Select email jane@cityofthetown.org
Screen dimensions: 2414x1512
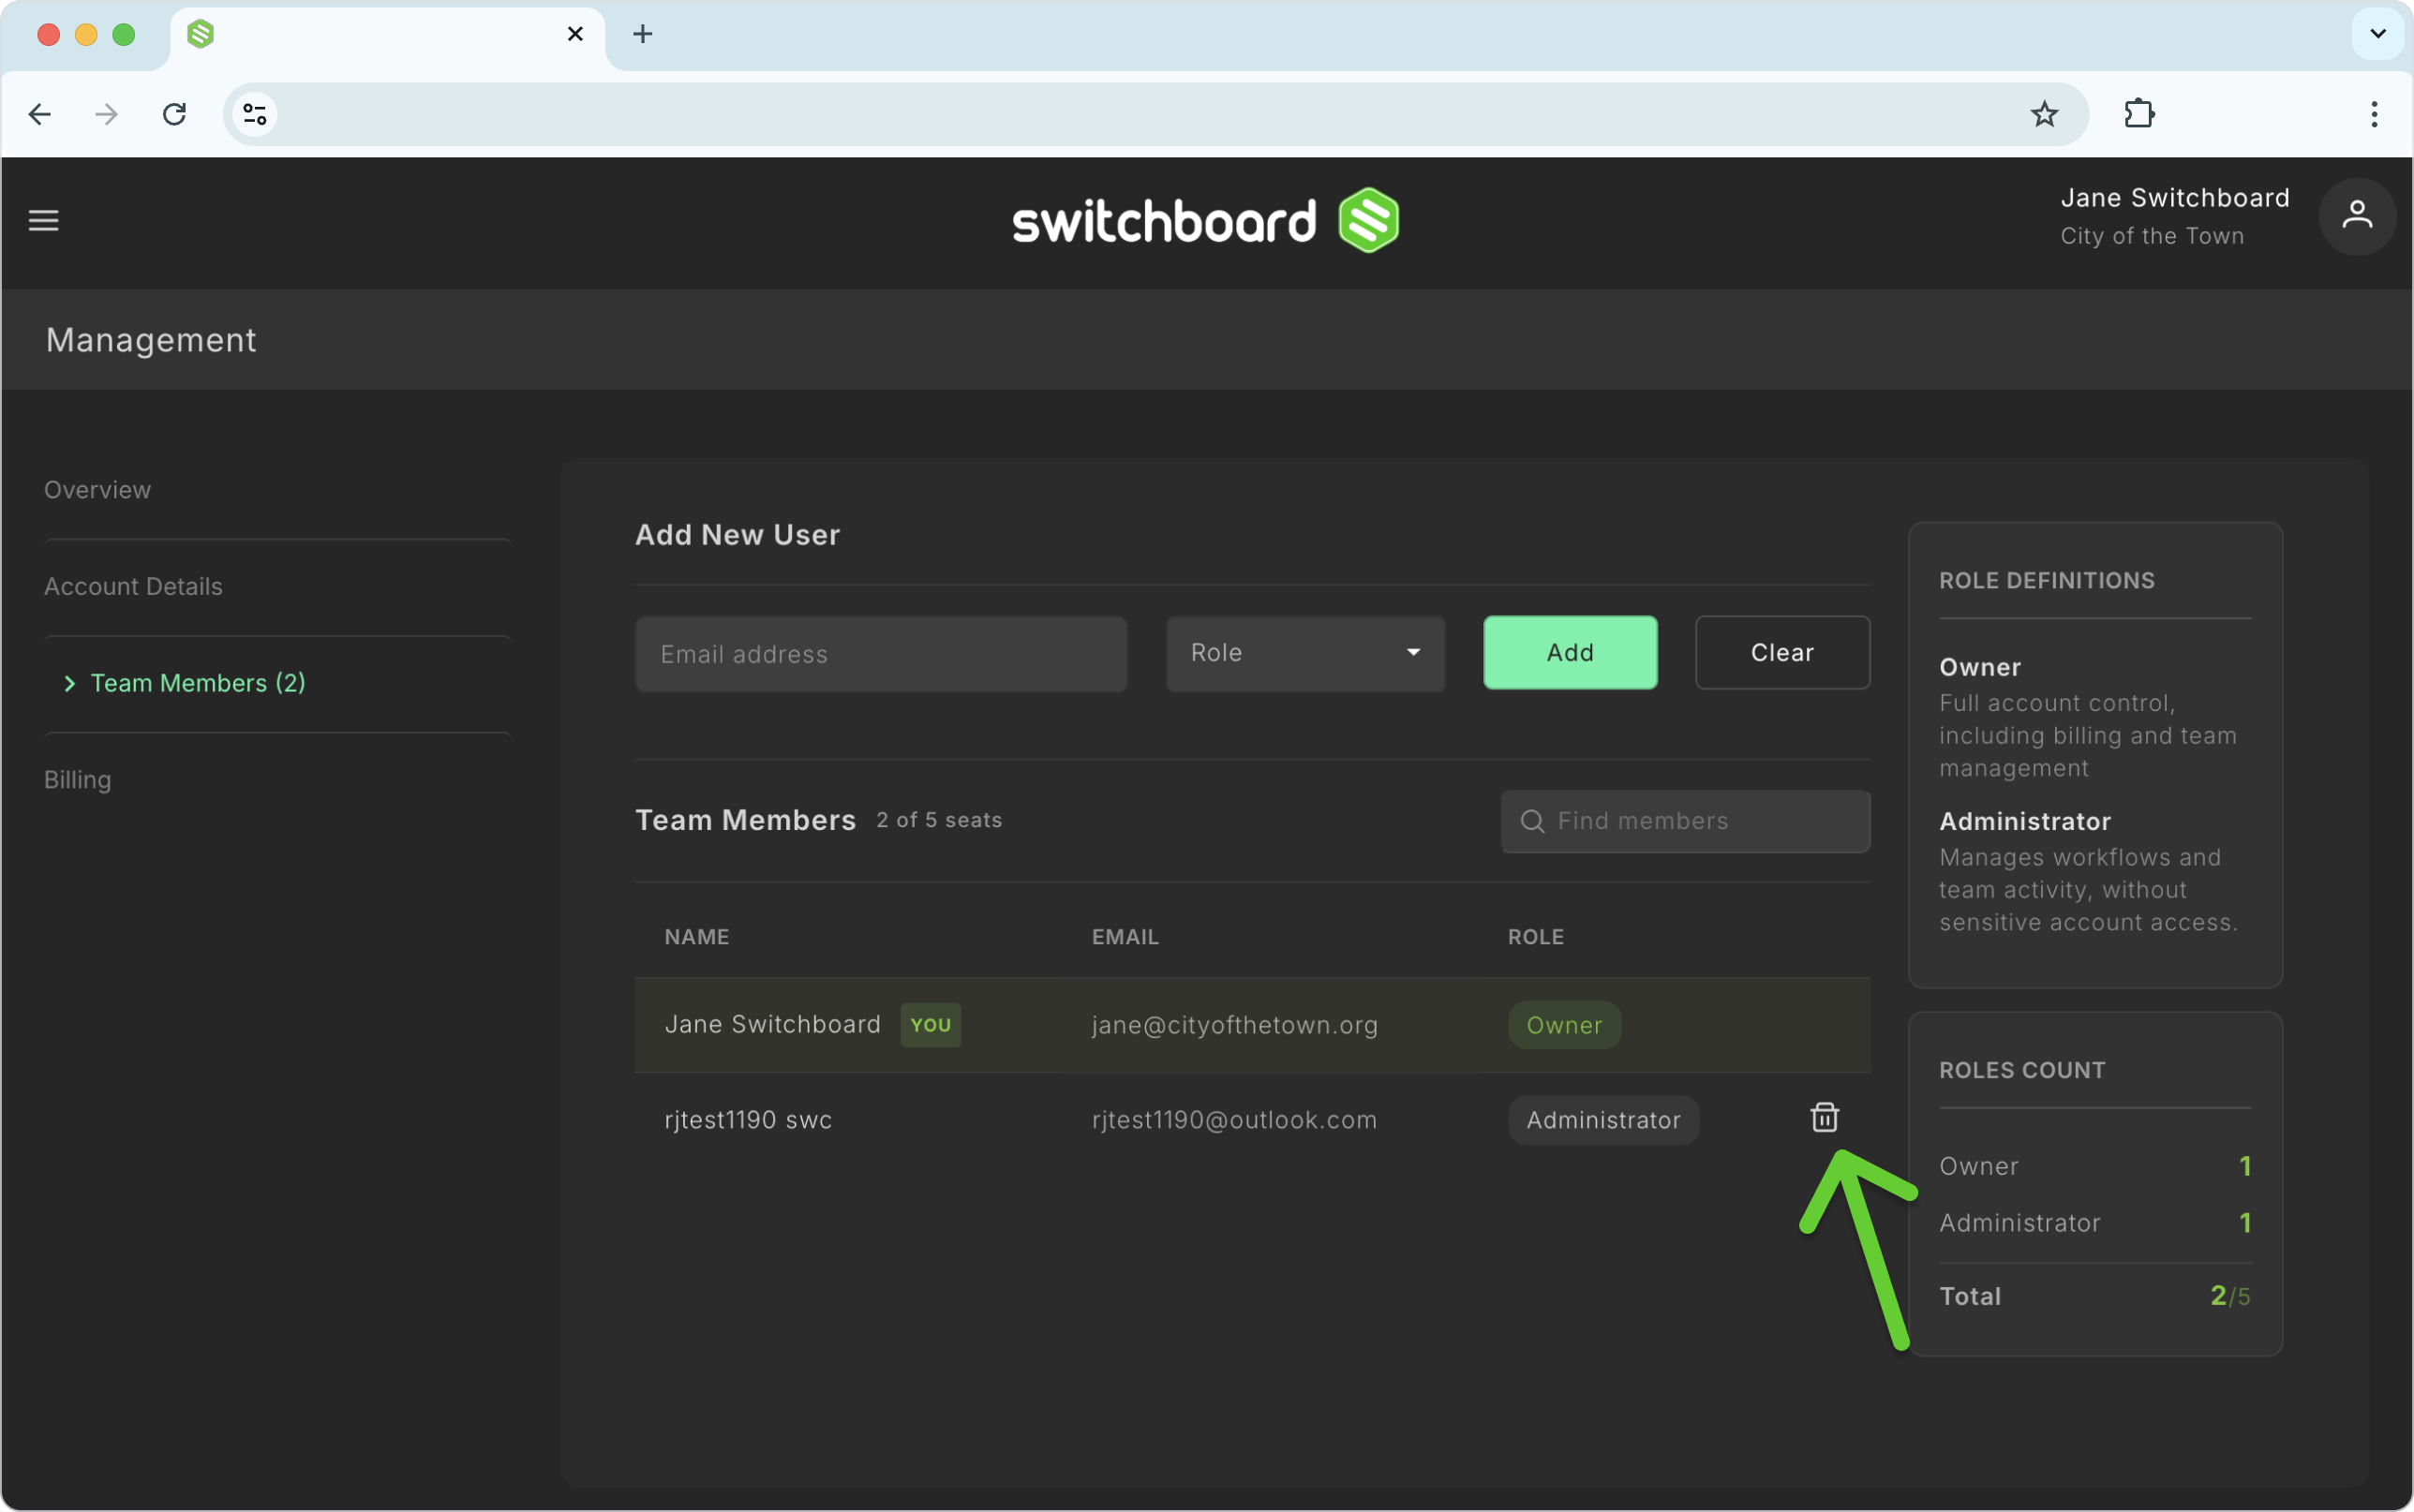click(1234, 1025)
